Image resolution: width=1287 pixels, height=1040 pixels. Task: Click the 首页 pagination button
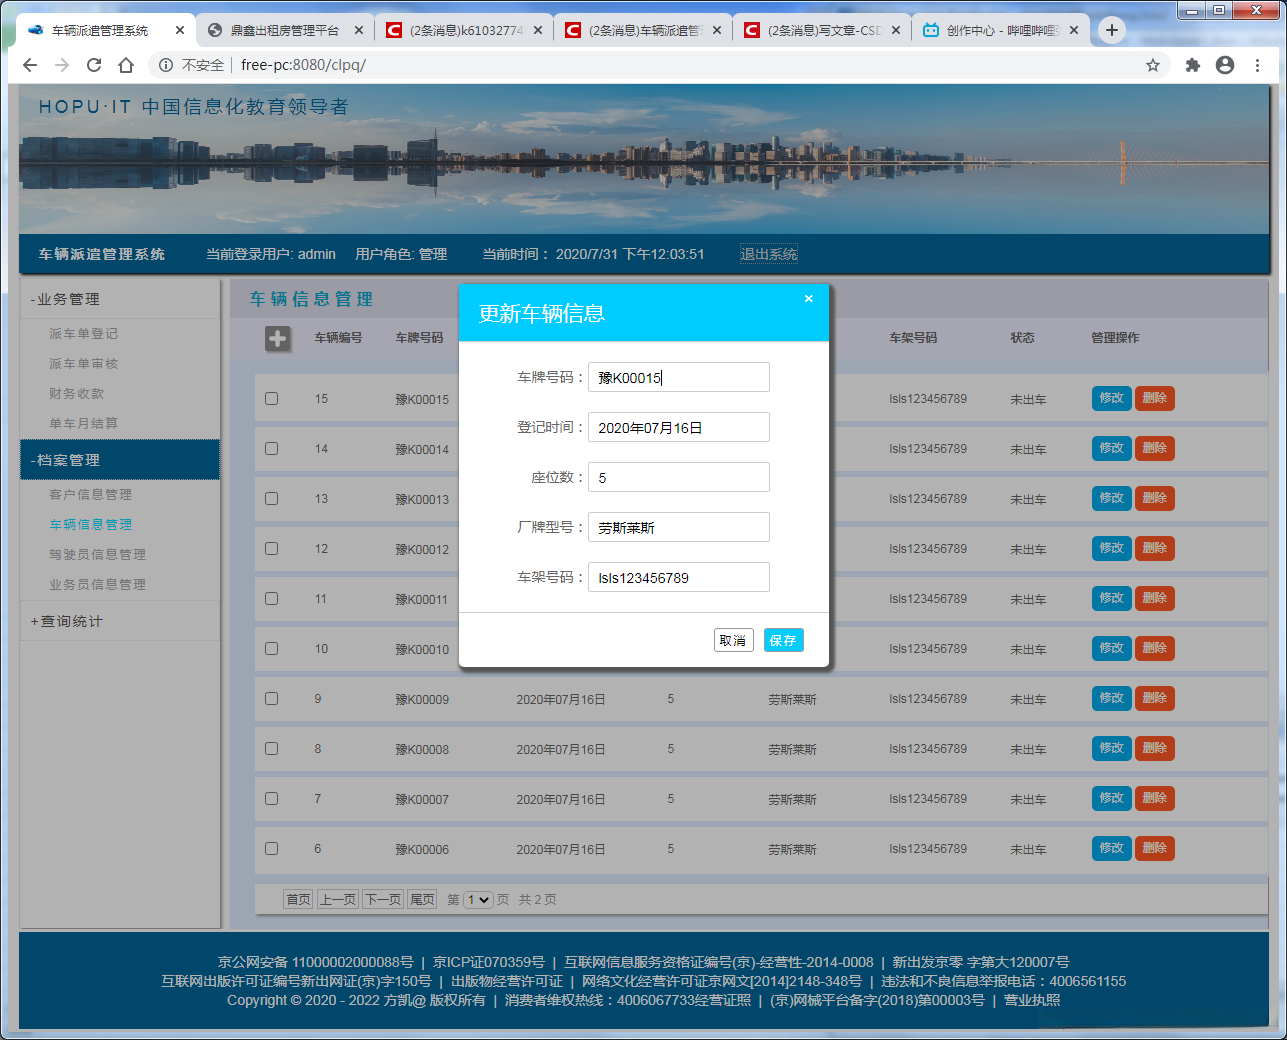(x=298, y=900)
